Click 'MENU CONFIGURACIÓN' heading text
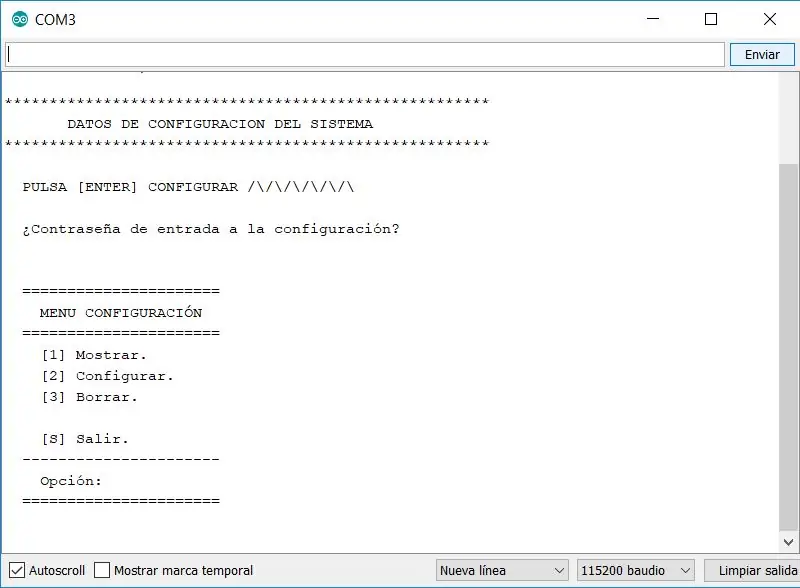800x588 pixels. 121,312
